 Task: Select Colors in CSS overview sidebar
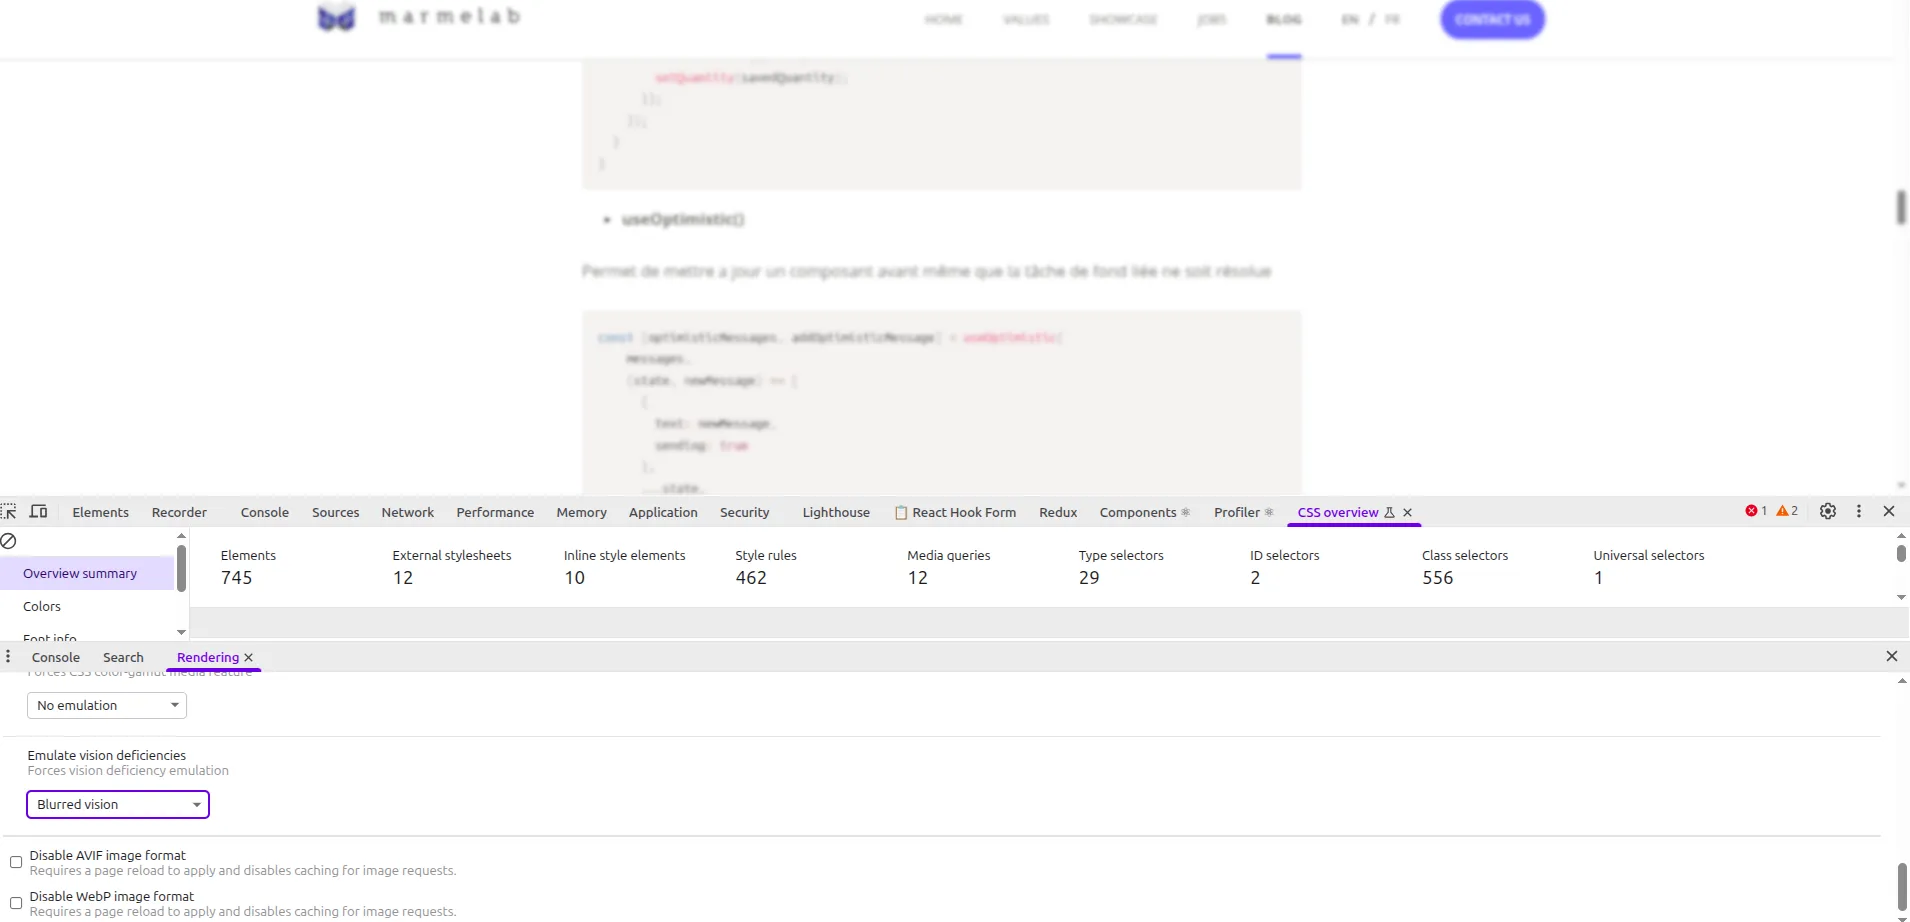pos(42,606)
